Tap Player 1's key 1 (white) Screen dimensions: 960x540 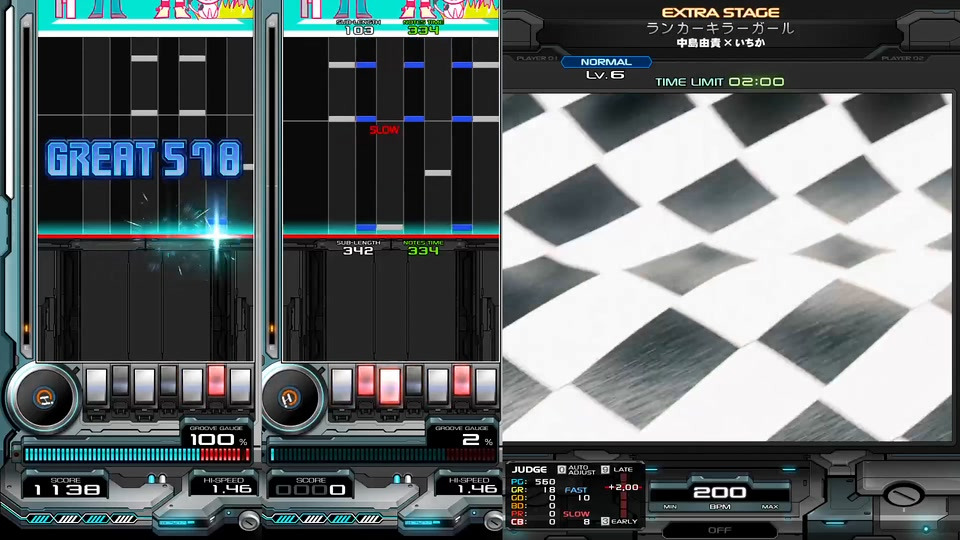(x=96, y=385)
